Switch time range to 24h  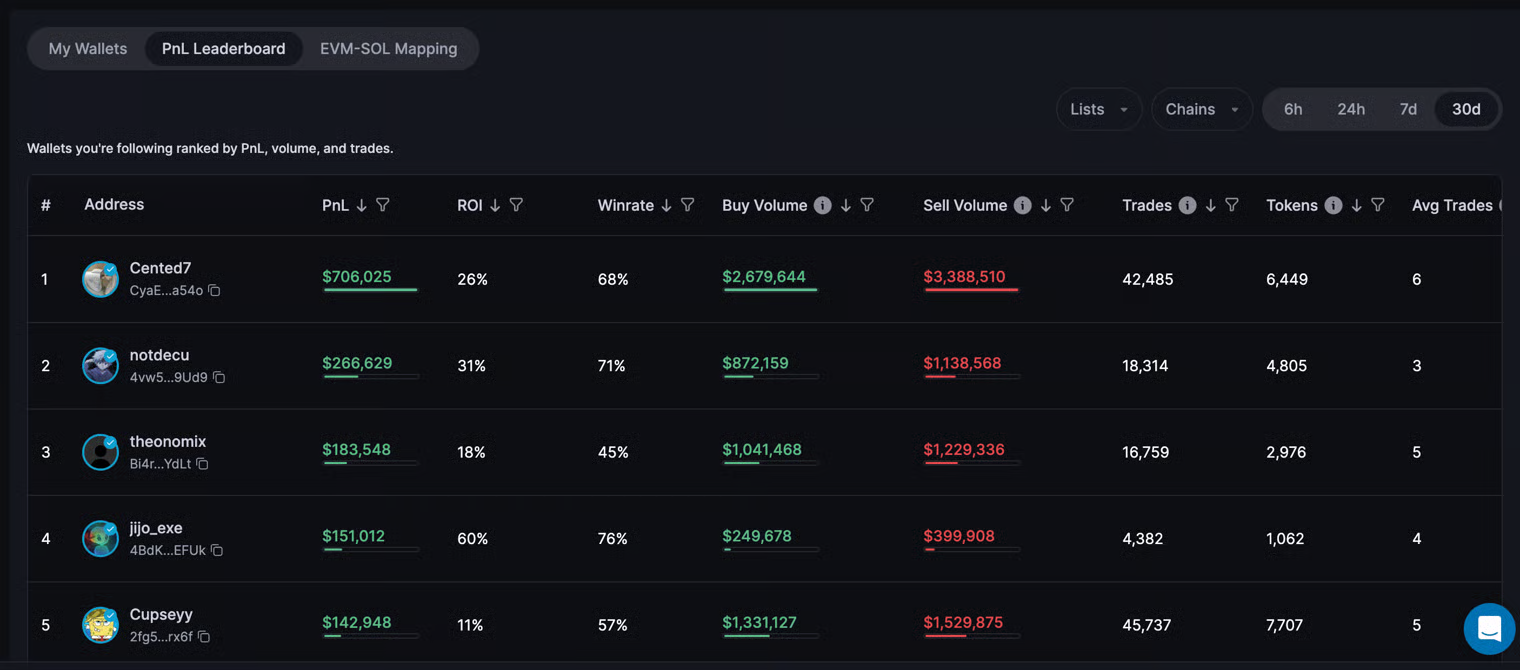pos(1351,109)
